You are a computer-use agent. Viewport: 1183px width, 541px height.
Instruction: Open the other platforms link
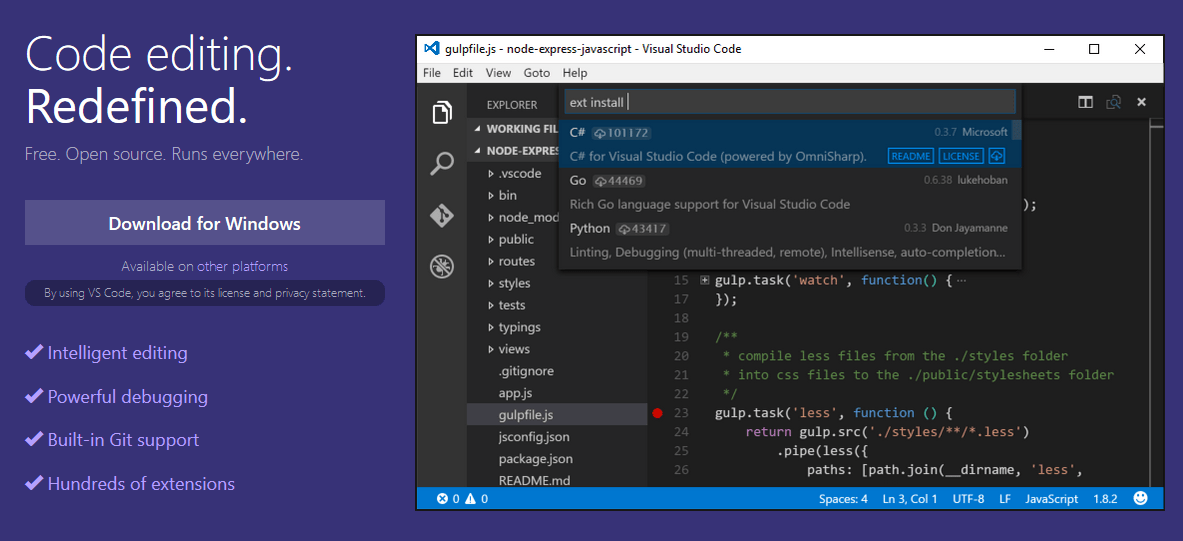pyautogui.click(x=242, y=266)
